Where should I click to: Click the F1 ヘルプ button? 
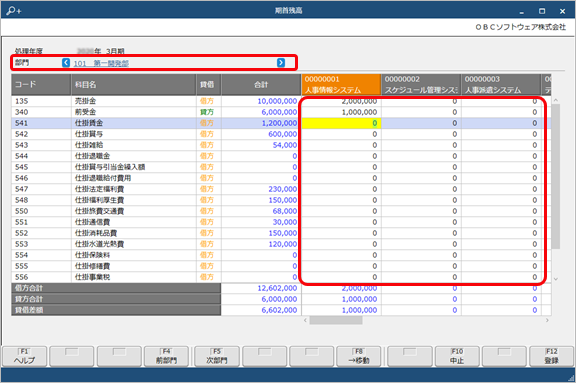[x=25, y=356]
